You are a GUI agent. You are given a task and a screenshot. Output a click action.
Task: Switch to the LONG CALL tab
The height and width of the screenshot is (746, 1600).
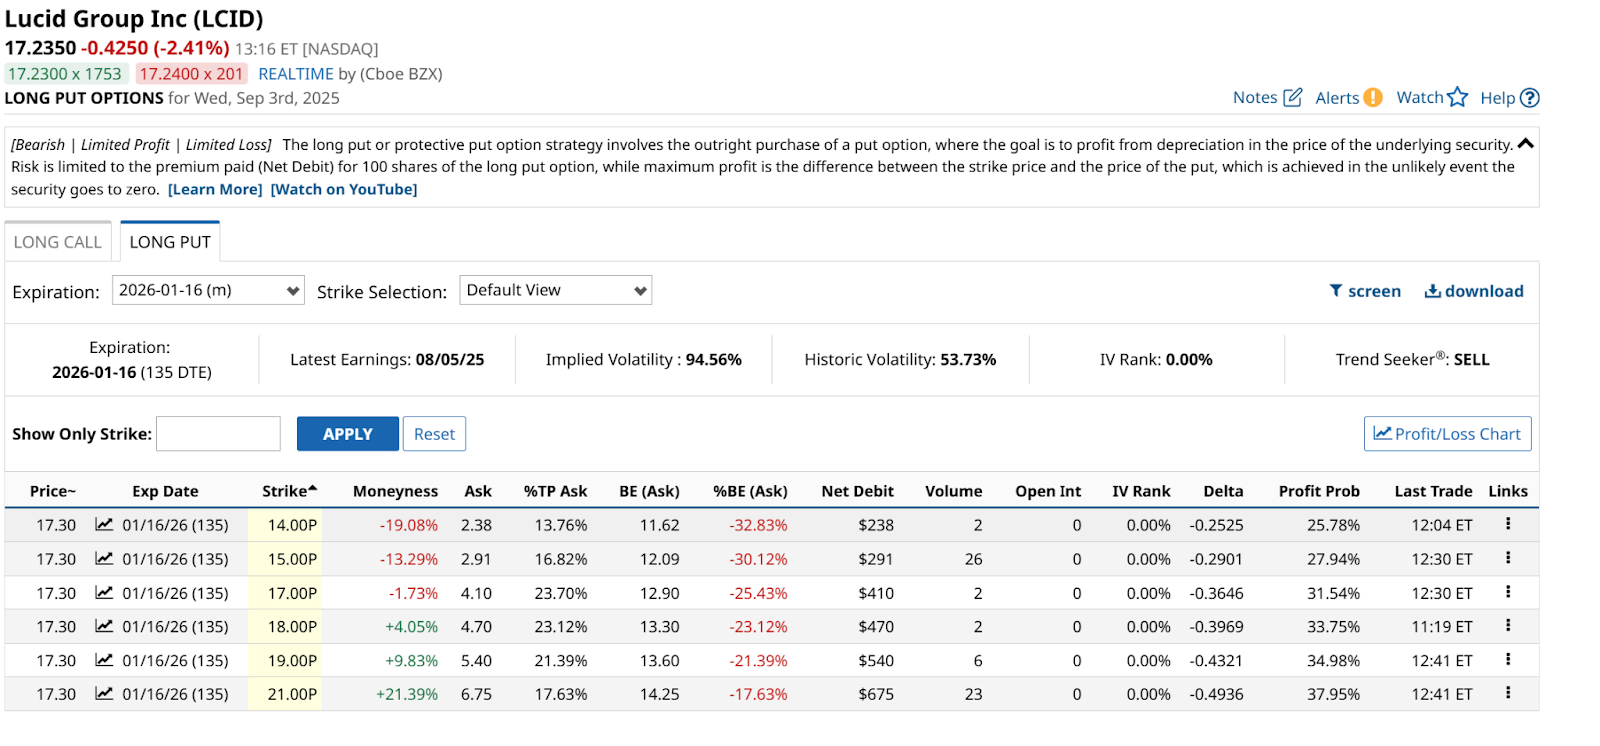point(58,242)
